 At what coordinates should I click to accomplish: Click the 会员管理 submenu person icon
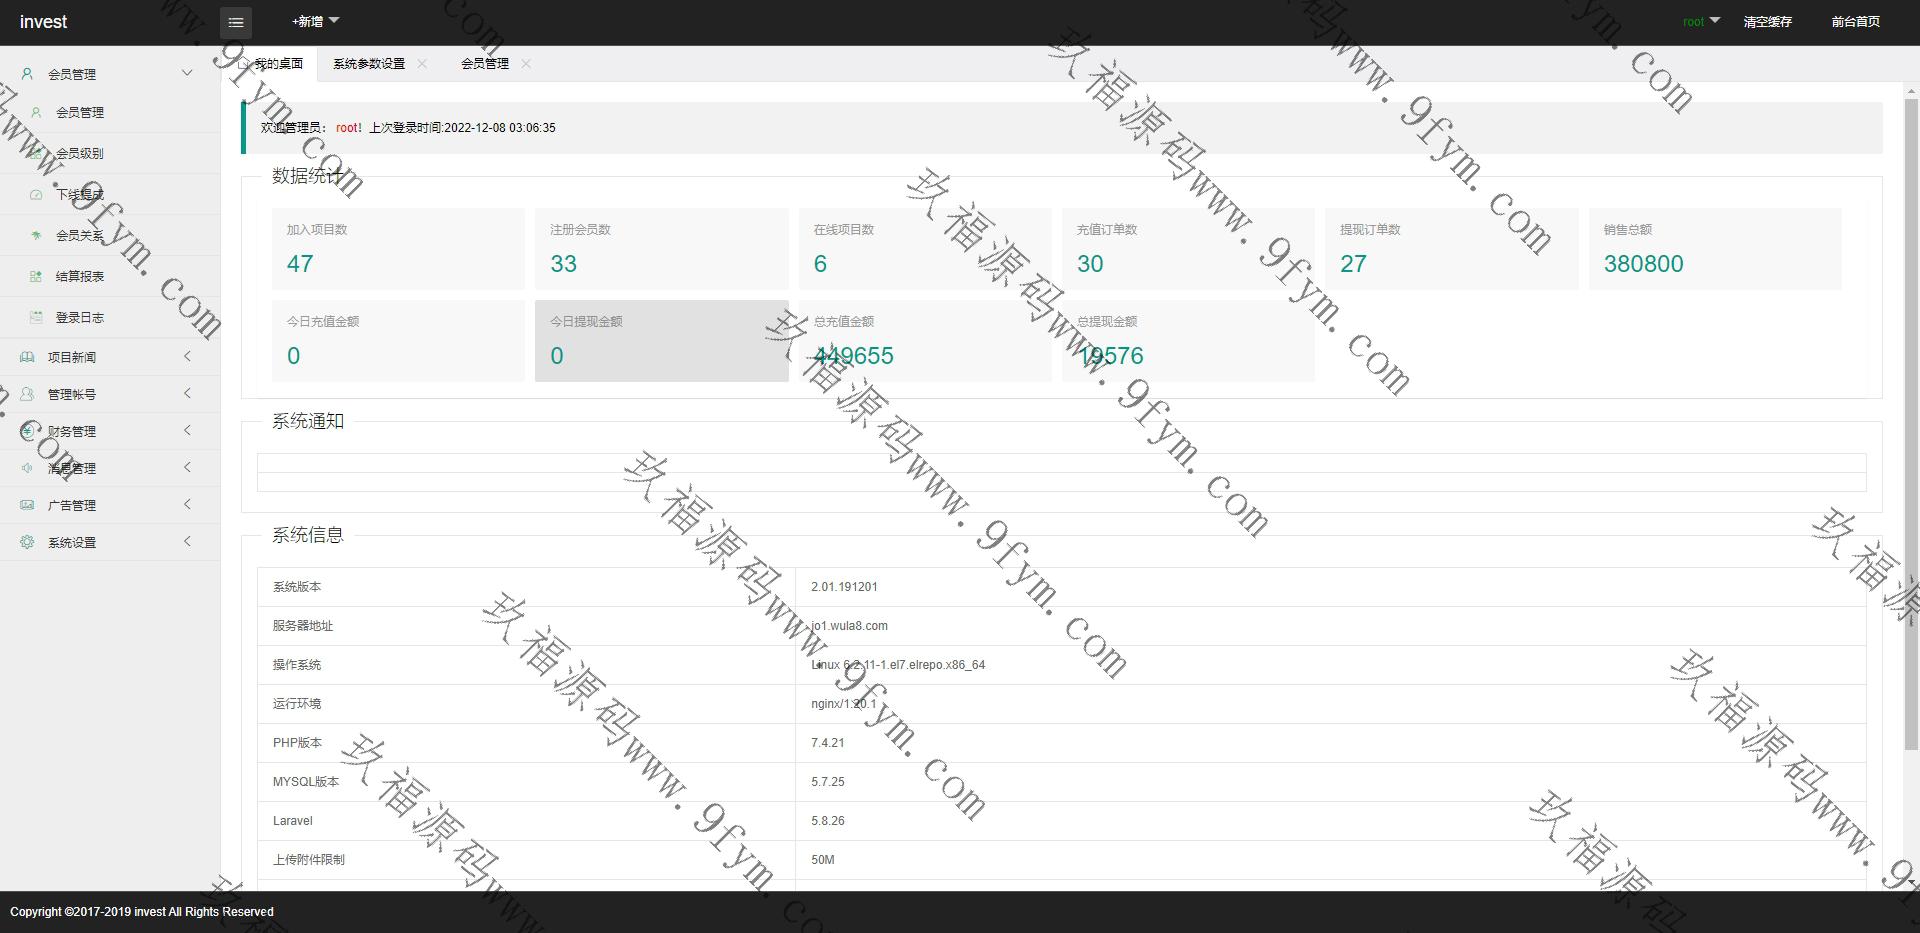36,113
